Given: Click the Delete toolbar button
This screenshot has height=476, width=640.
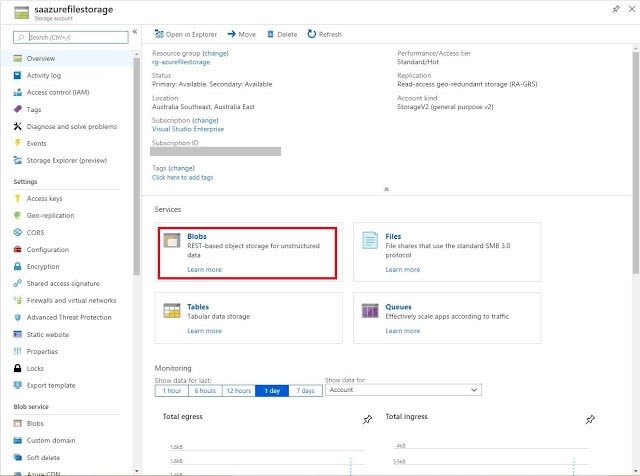Looking at the screenshot, I should click(x=282, y=34).
